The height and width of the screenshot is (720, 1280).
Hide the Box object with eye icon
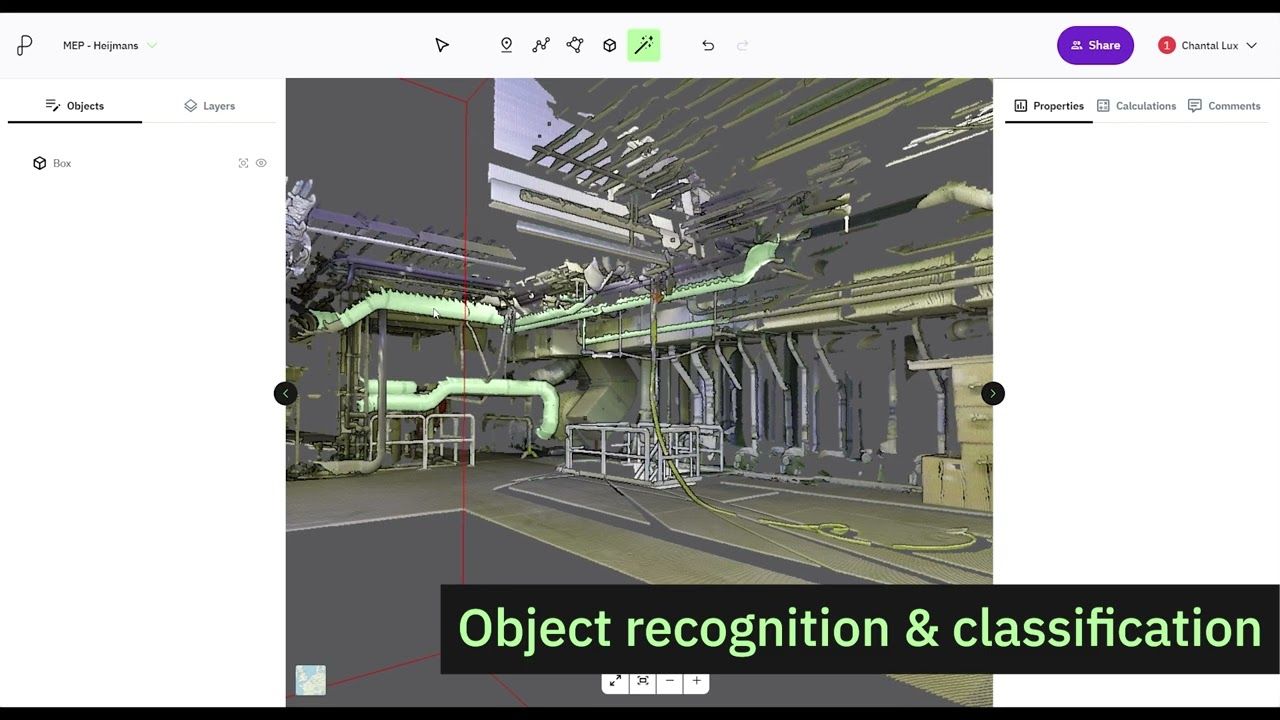click(x=261, y=163)
